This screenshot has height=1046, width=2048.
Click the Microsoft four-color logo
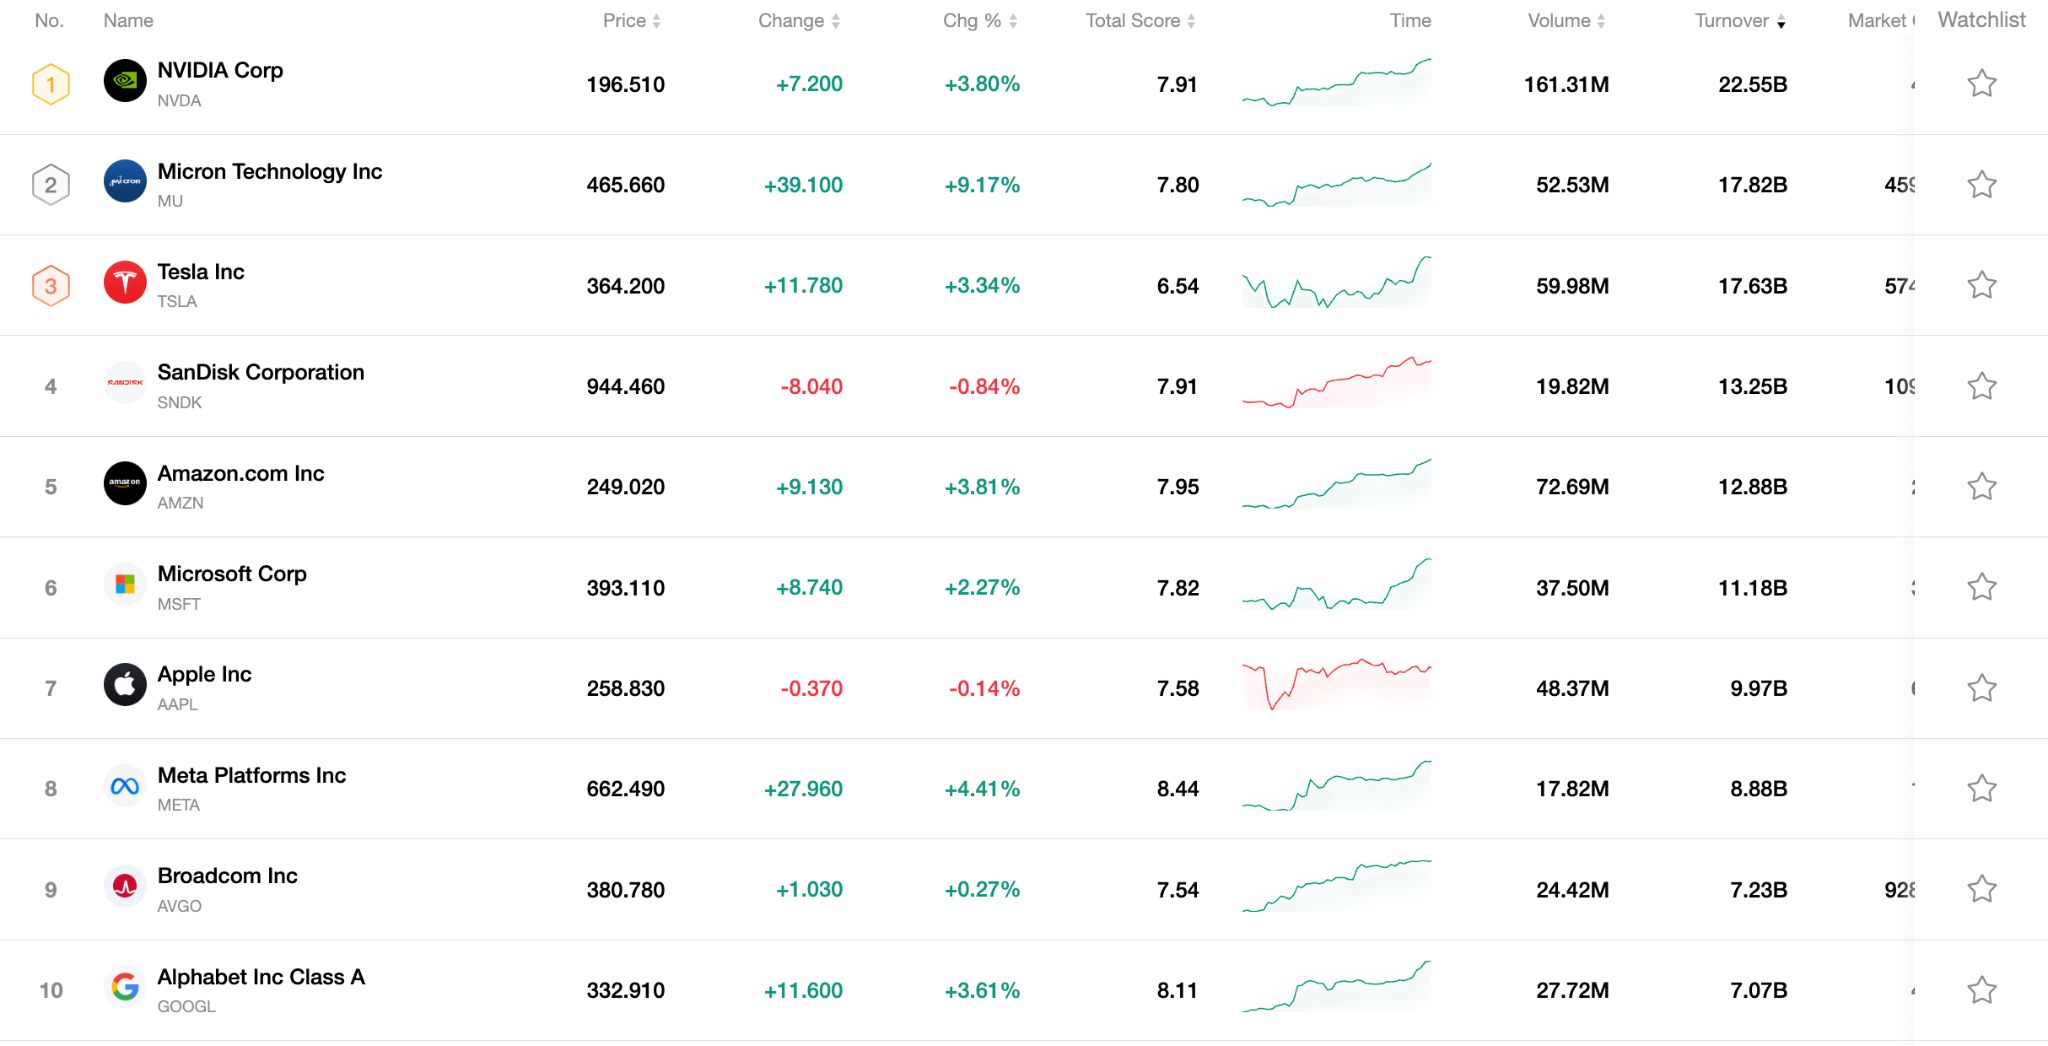124,585
